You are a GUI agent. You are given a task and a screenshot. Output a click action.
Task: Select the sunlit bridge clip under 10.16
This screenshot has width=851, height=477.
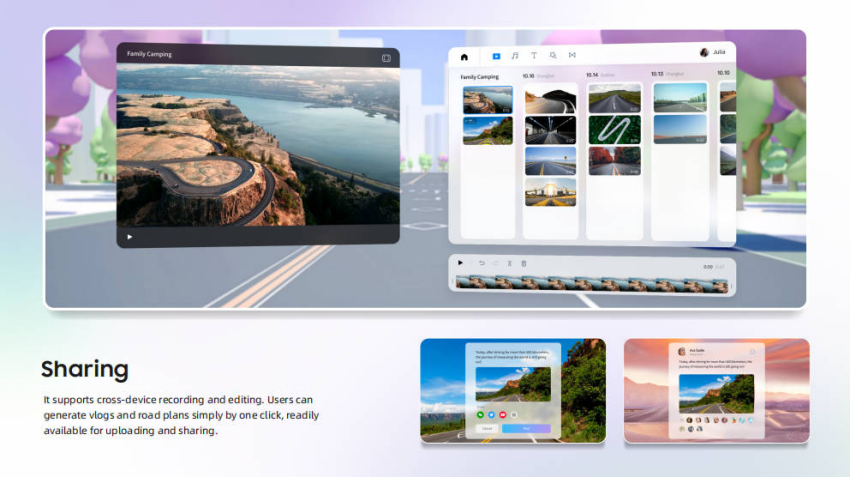pyautogui.click(x=550, y=192)
